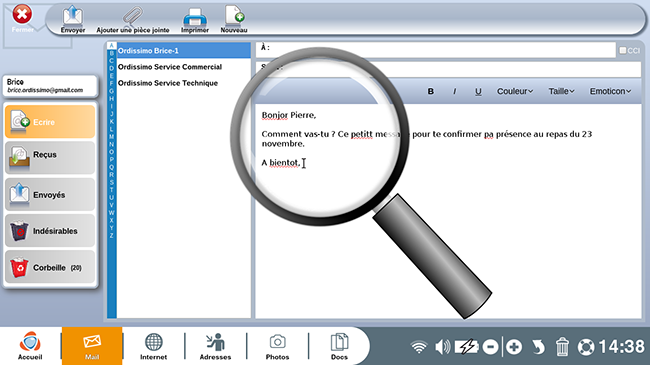Select contact Ordissimo Service Commercial

[170, 67]
